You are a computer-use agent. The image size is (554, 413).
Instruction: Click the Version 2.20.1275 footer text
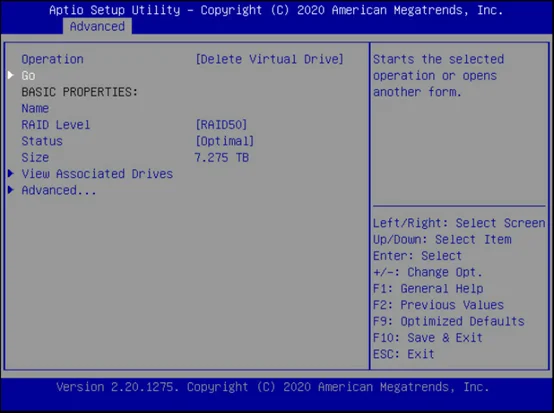[273, 387]
